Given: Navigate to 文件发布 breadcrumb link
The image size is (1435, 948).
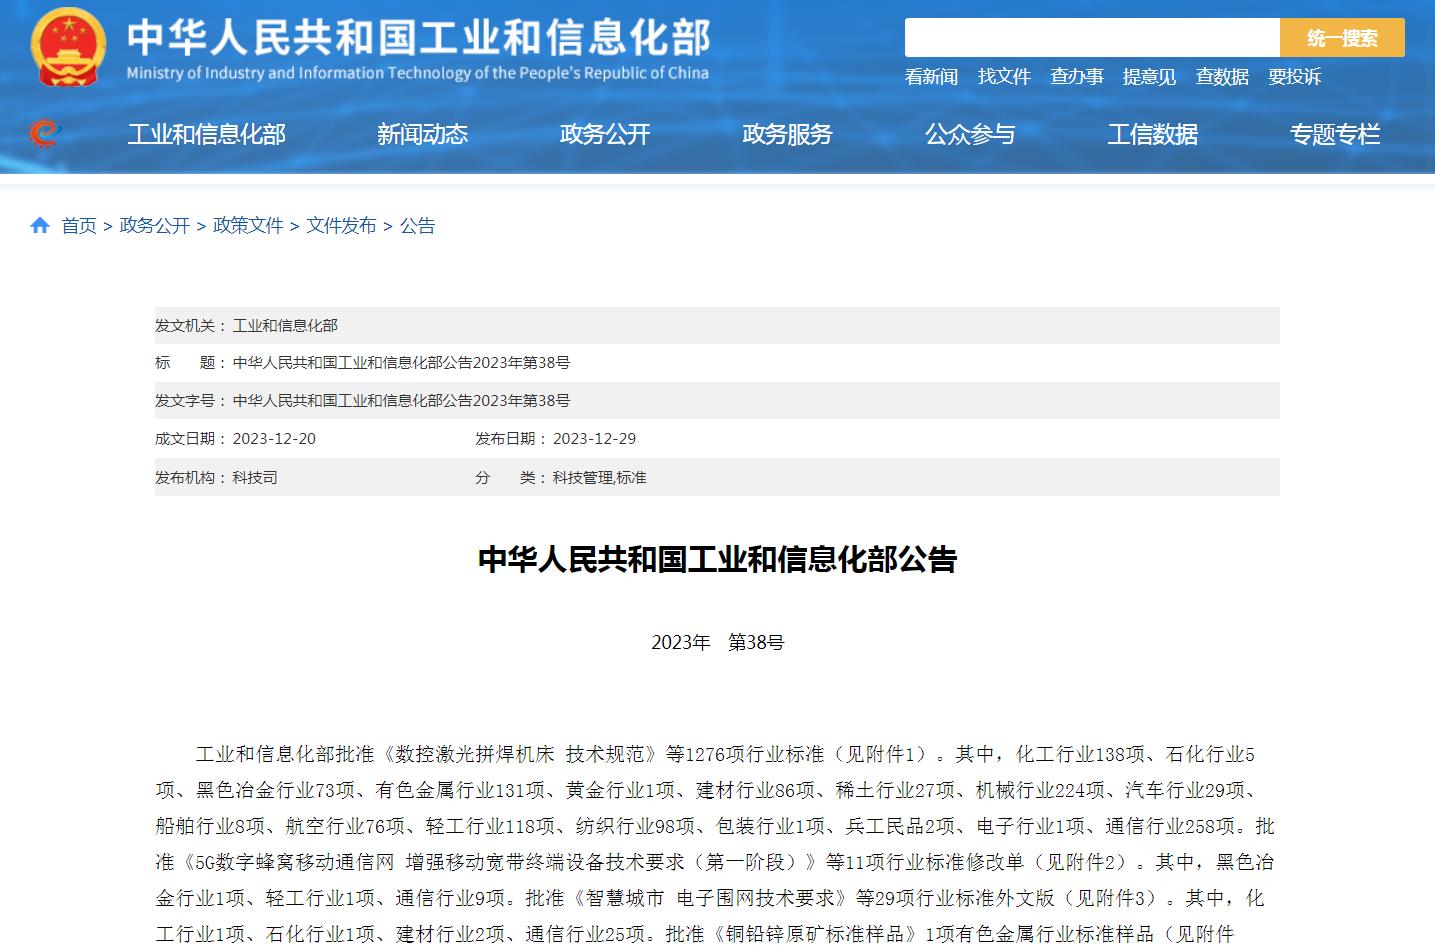Looking at the screenshot, I should click(341, 226).
